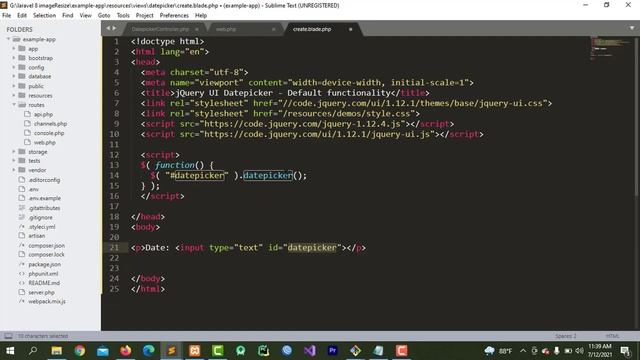Open the Help menu

pyautogui.click(x=201, y=16)
